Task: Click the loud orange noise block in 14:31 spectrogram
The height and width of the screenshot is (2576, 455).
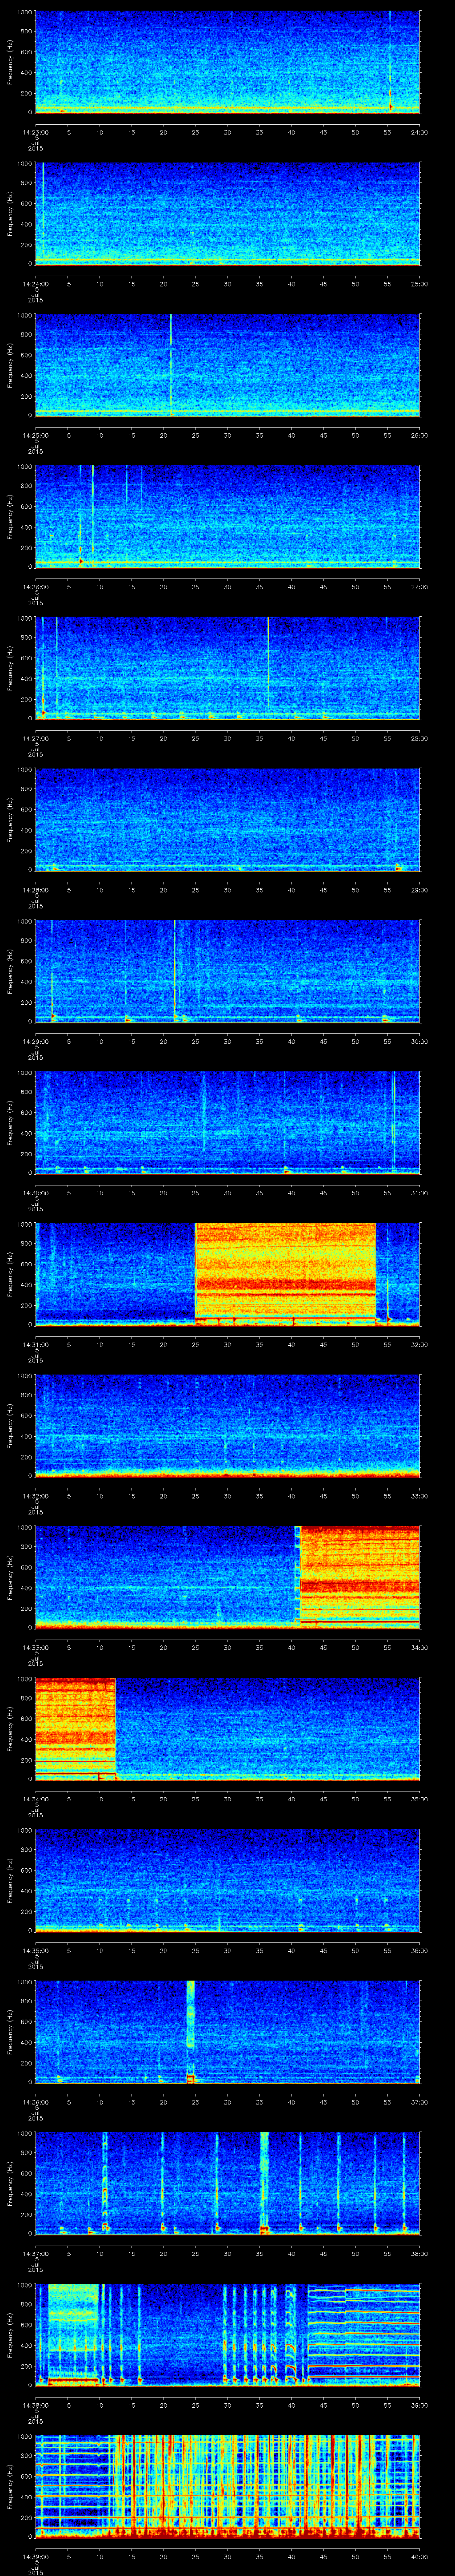Action: click(285, 1270)
